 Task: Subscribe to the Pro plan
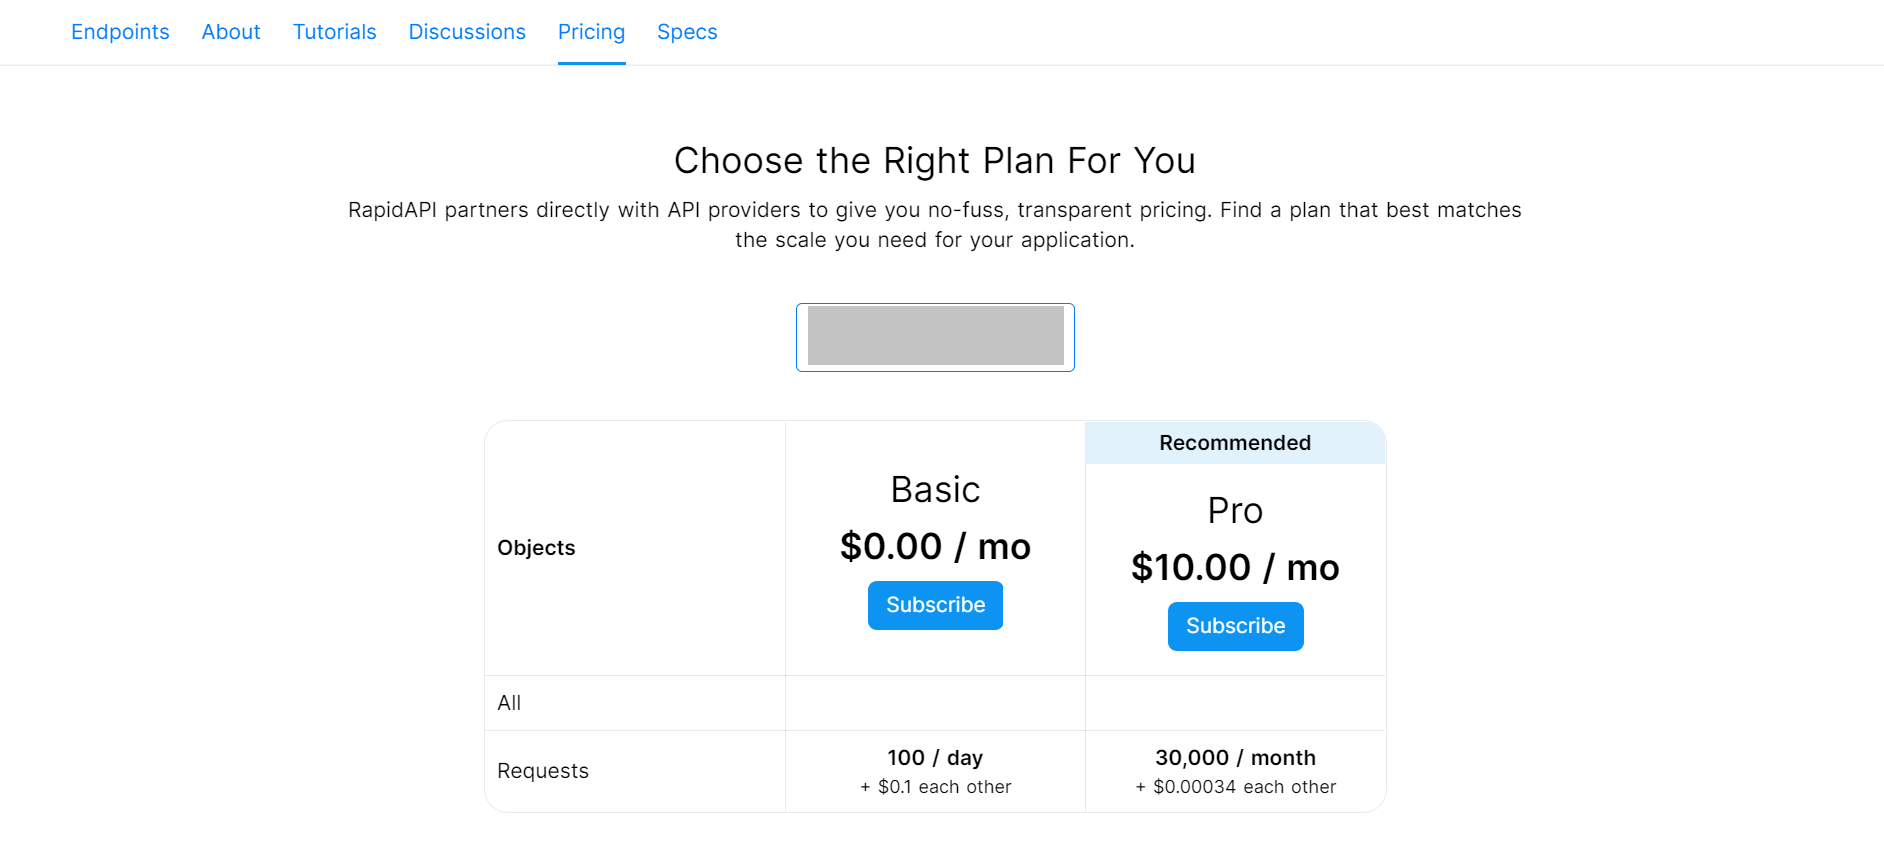[x=1235, y=626]
